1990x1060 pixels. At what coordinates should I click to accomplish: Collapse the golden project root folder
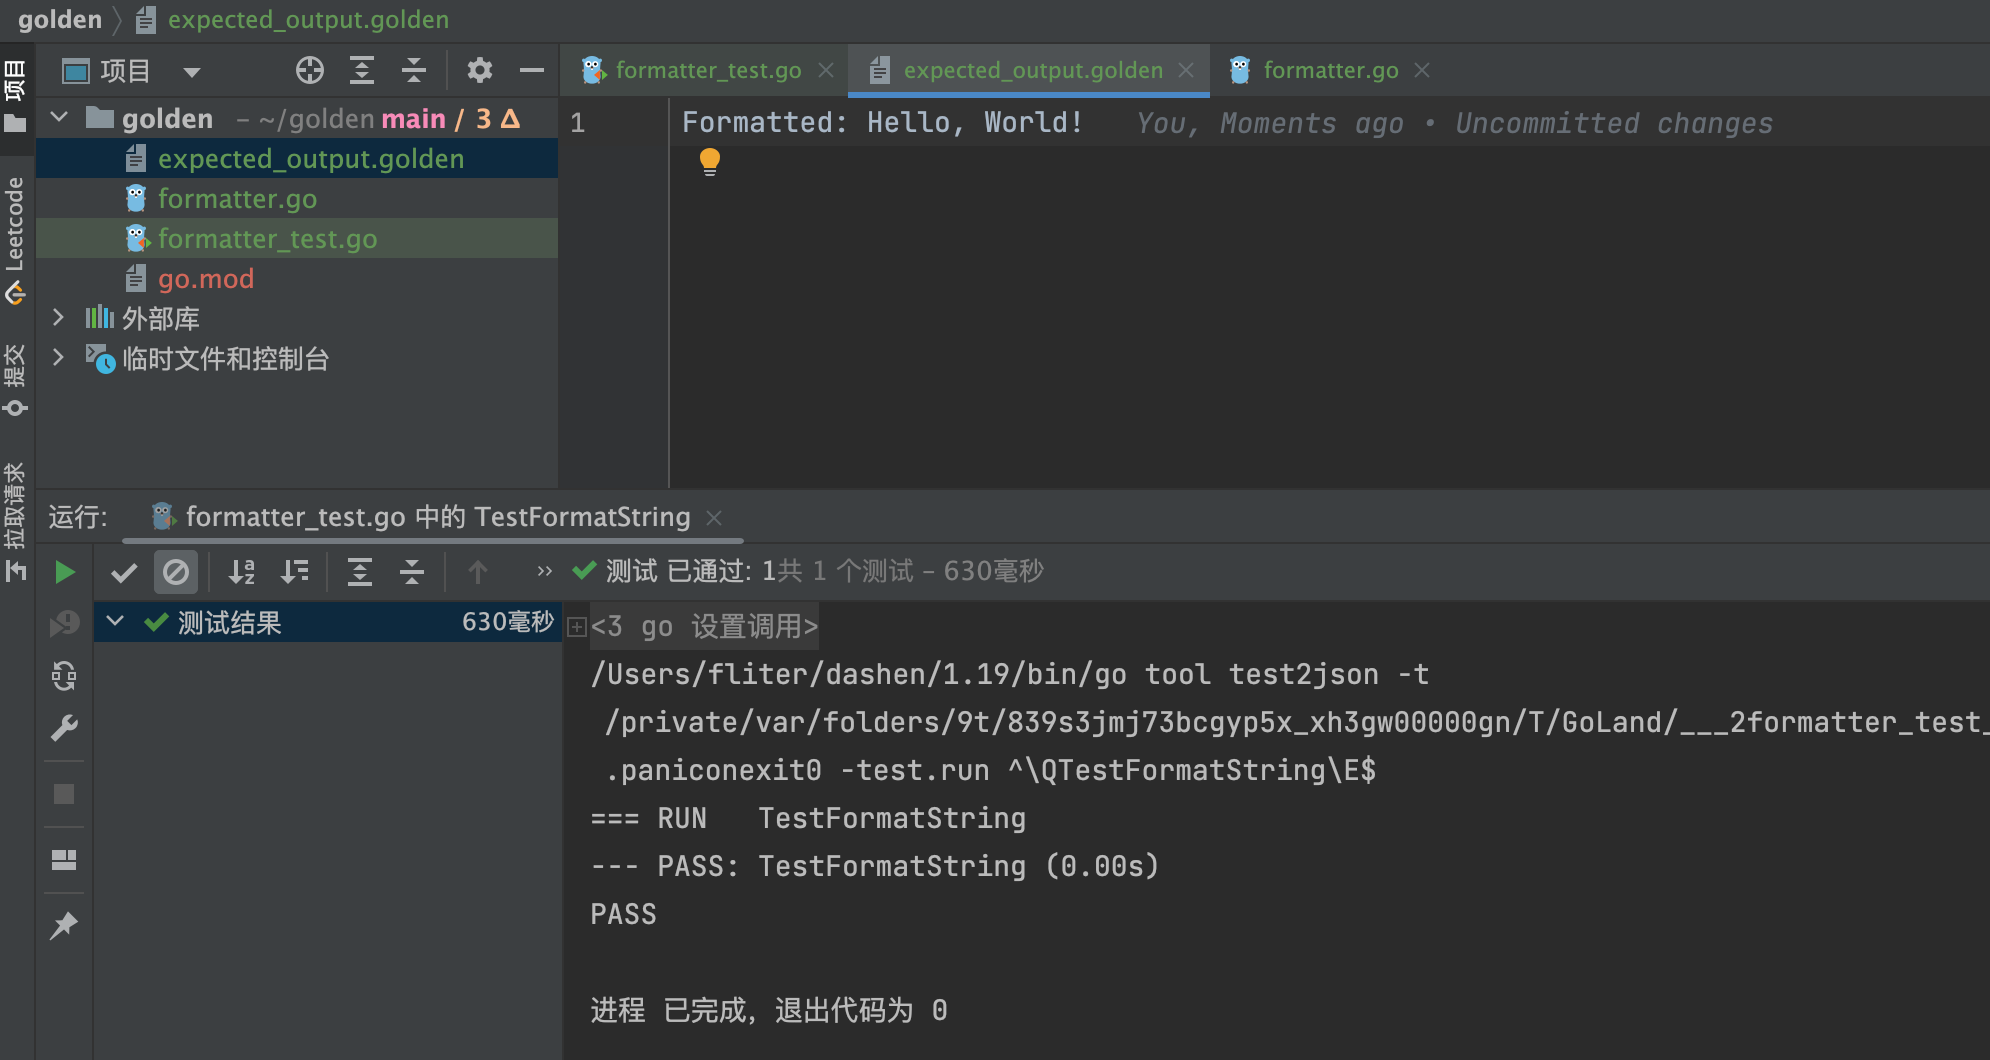click(59, 118)
